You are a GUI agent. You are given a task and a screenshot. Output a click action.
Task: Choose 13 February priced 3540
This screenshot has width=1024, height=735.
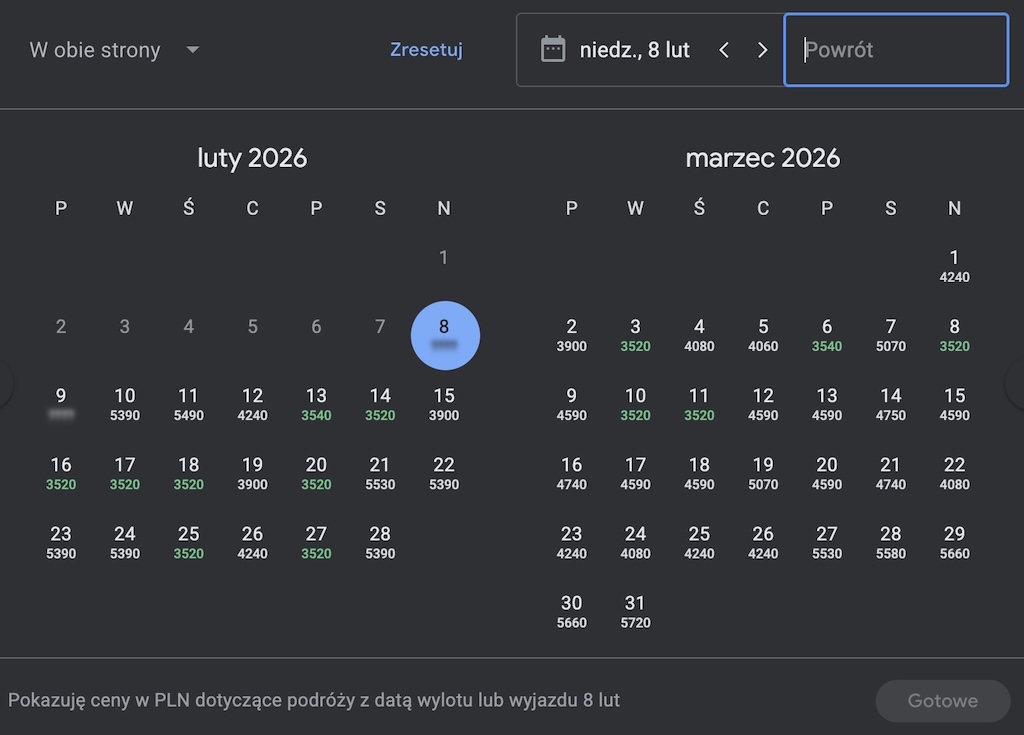(x=316, y=404)
